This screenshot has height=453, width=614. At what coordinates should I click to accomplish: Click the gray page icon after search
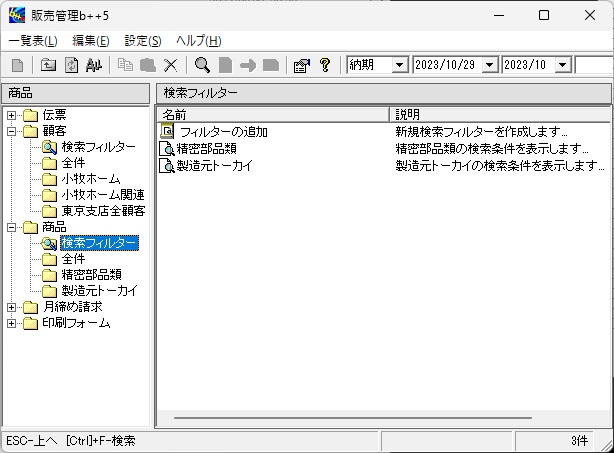(225, 65)
